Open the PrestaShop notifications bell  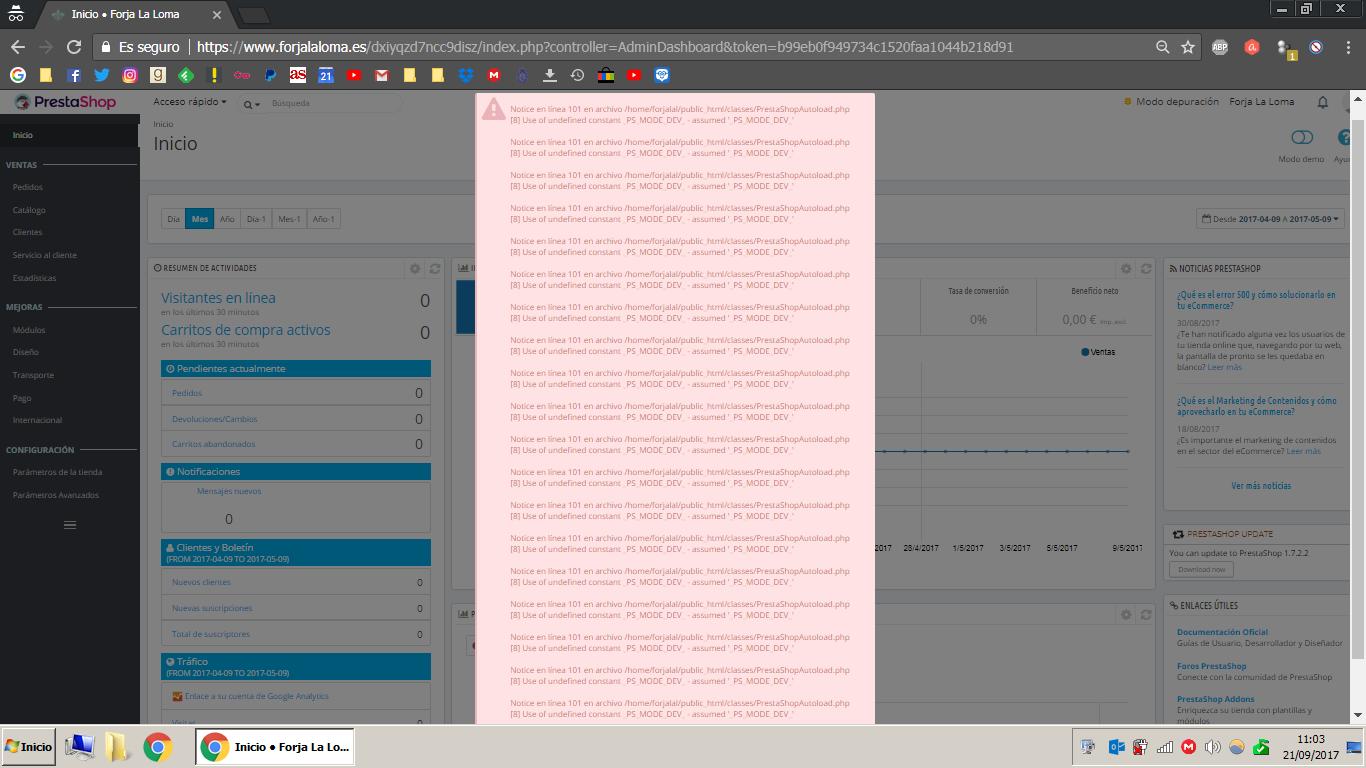(x=1322, y=102)
